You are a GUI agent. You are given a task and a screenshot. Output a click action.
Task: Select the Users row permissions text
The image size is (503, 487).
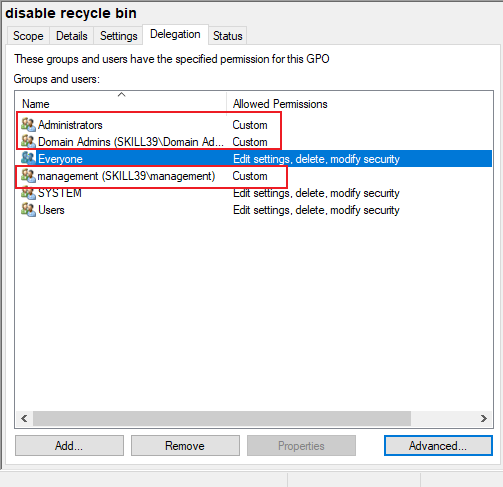[316, 210]
